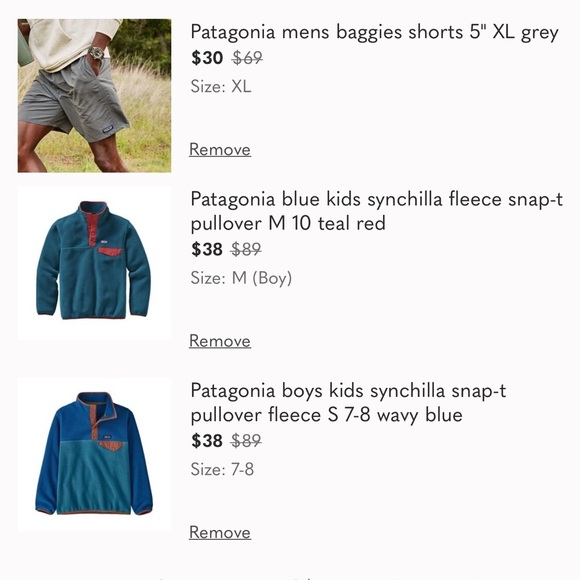Screen dimensions: 580x580
Task: Remove the mens baggies shorts from bundle
Action: (220, 150)
